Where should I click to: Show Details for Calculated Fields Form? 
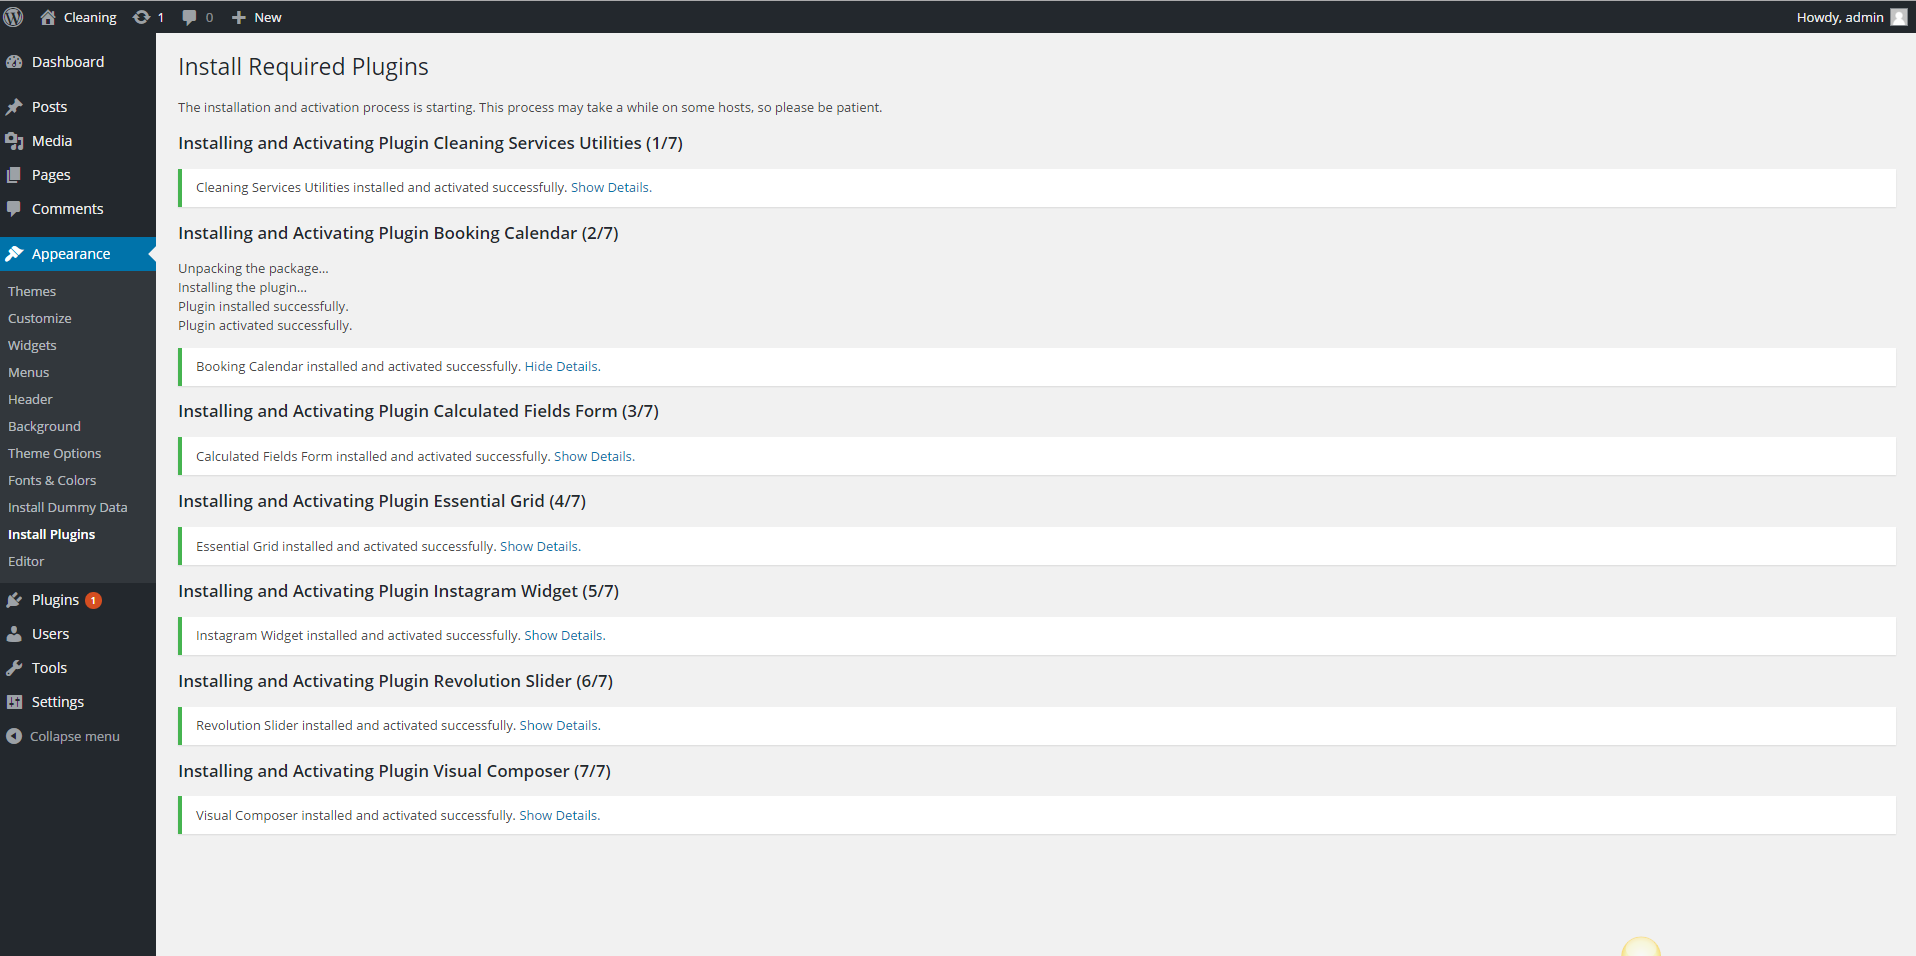[593, 456]
